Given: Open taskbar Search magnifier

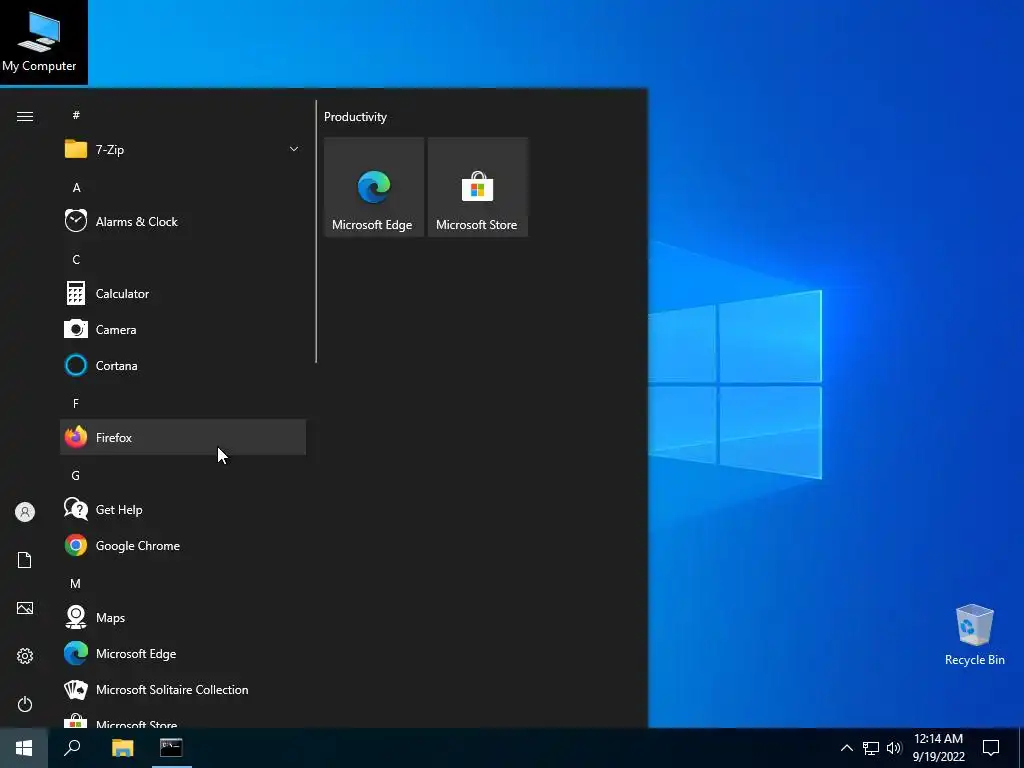Looking at the screenshot, I should point(72,748).
